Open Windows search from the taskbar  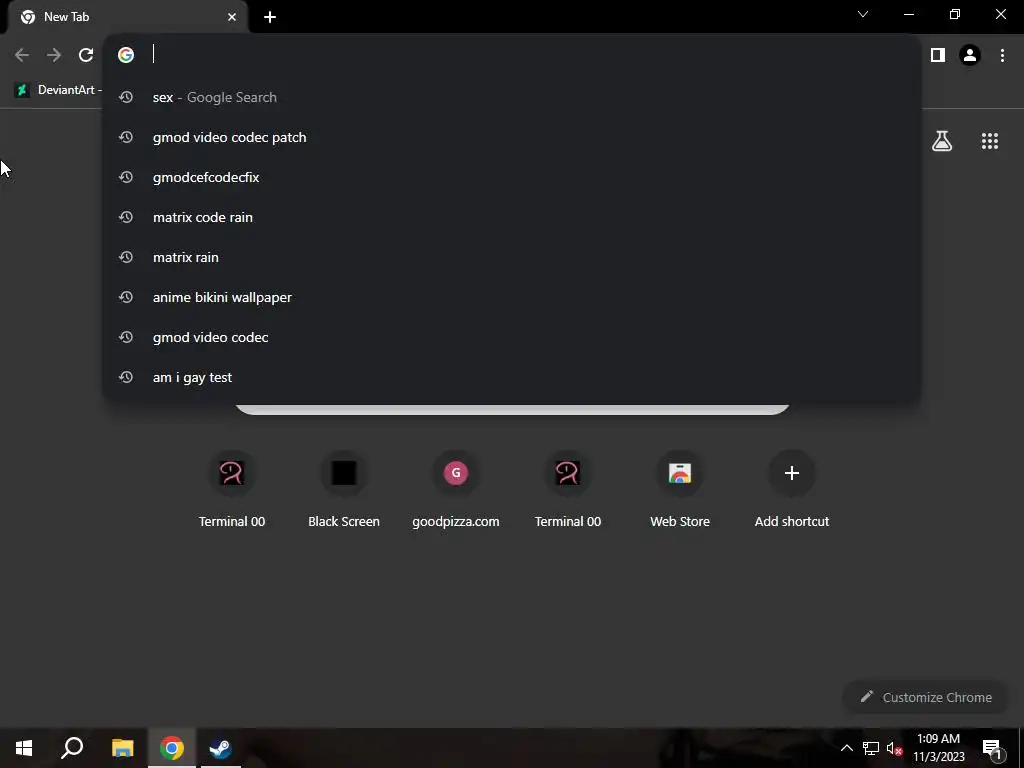click(72, 748)
